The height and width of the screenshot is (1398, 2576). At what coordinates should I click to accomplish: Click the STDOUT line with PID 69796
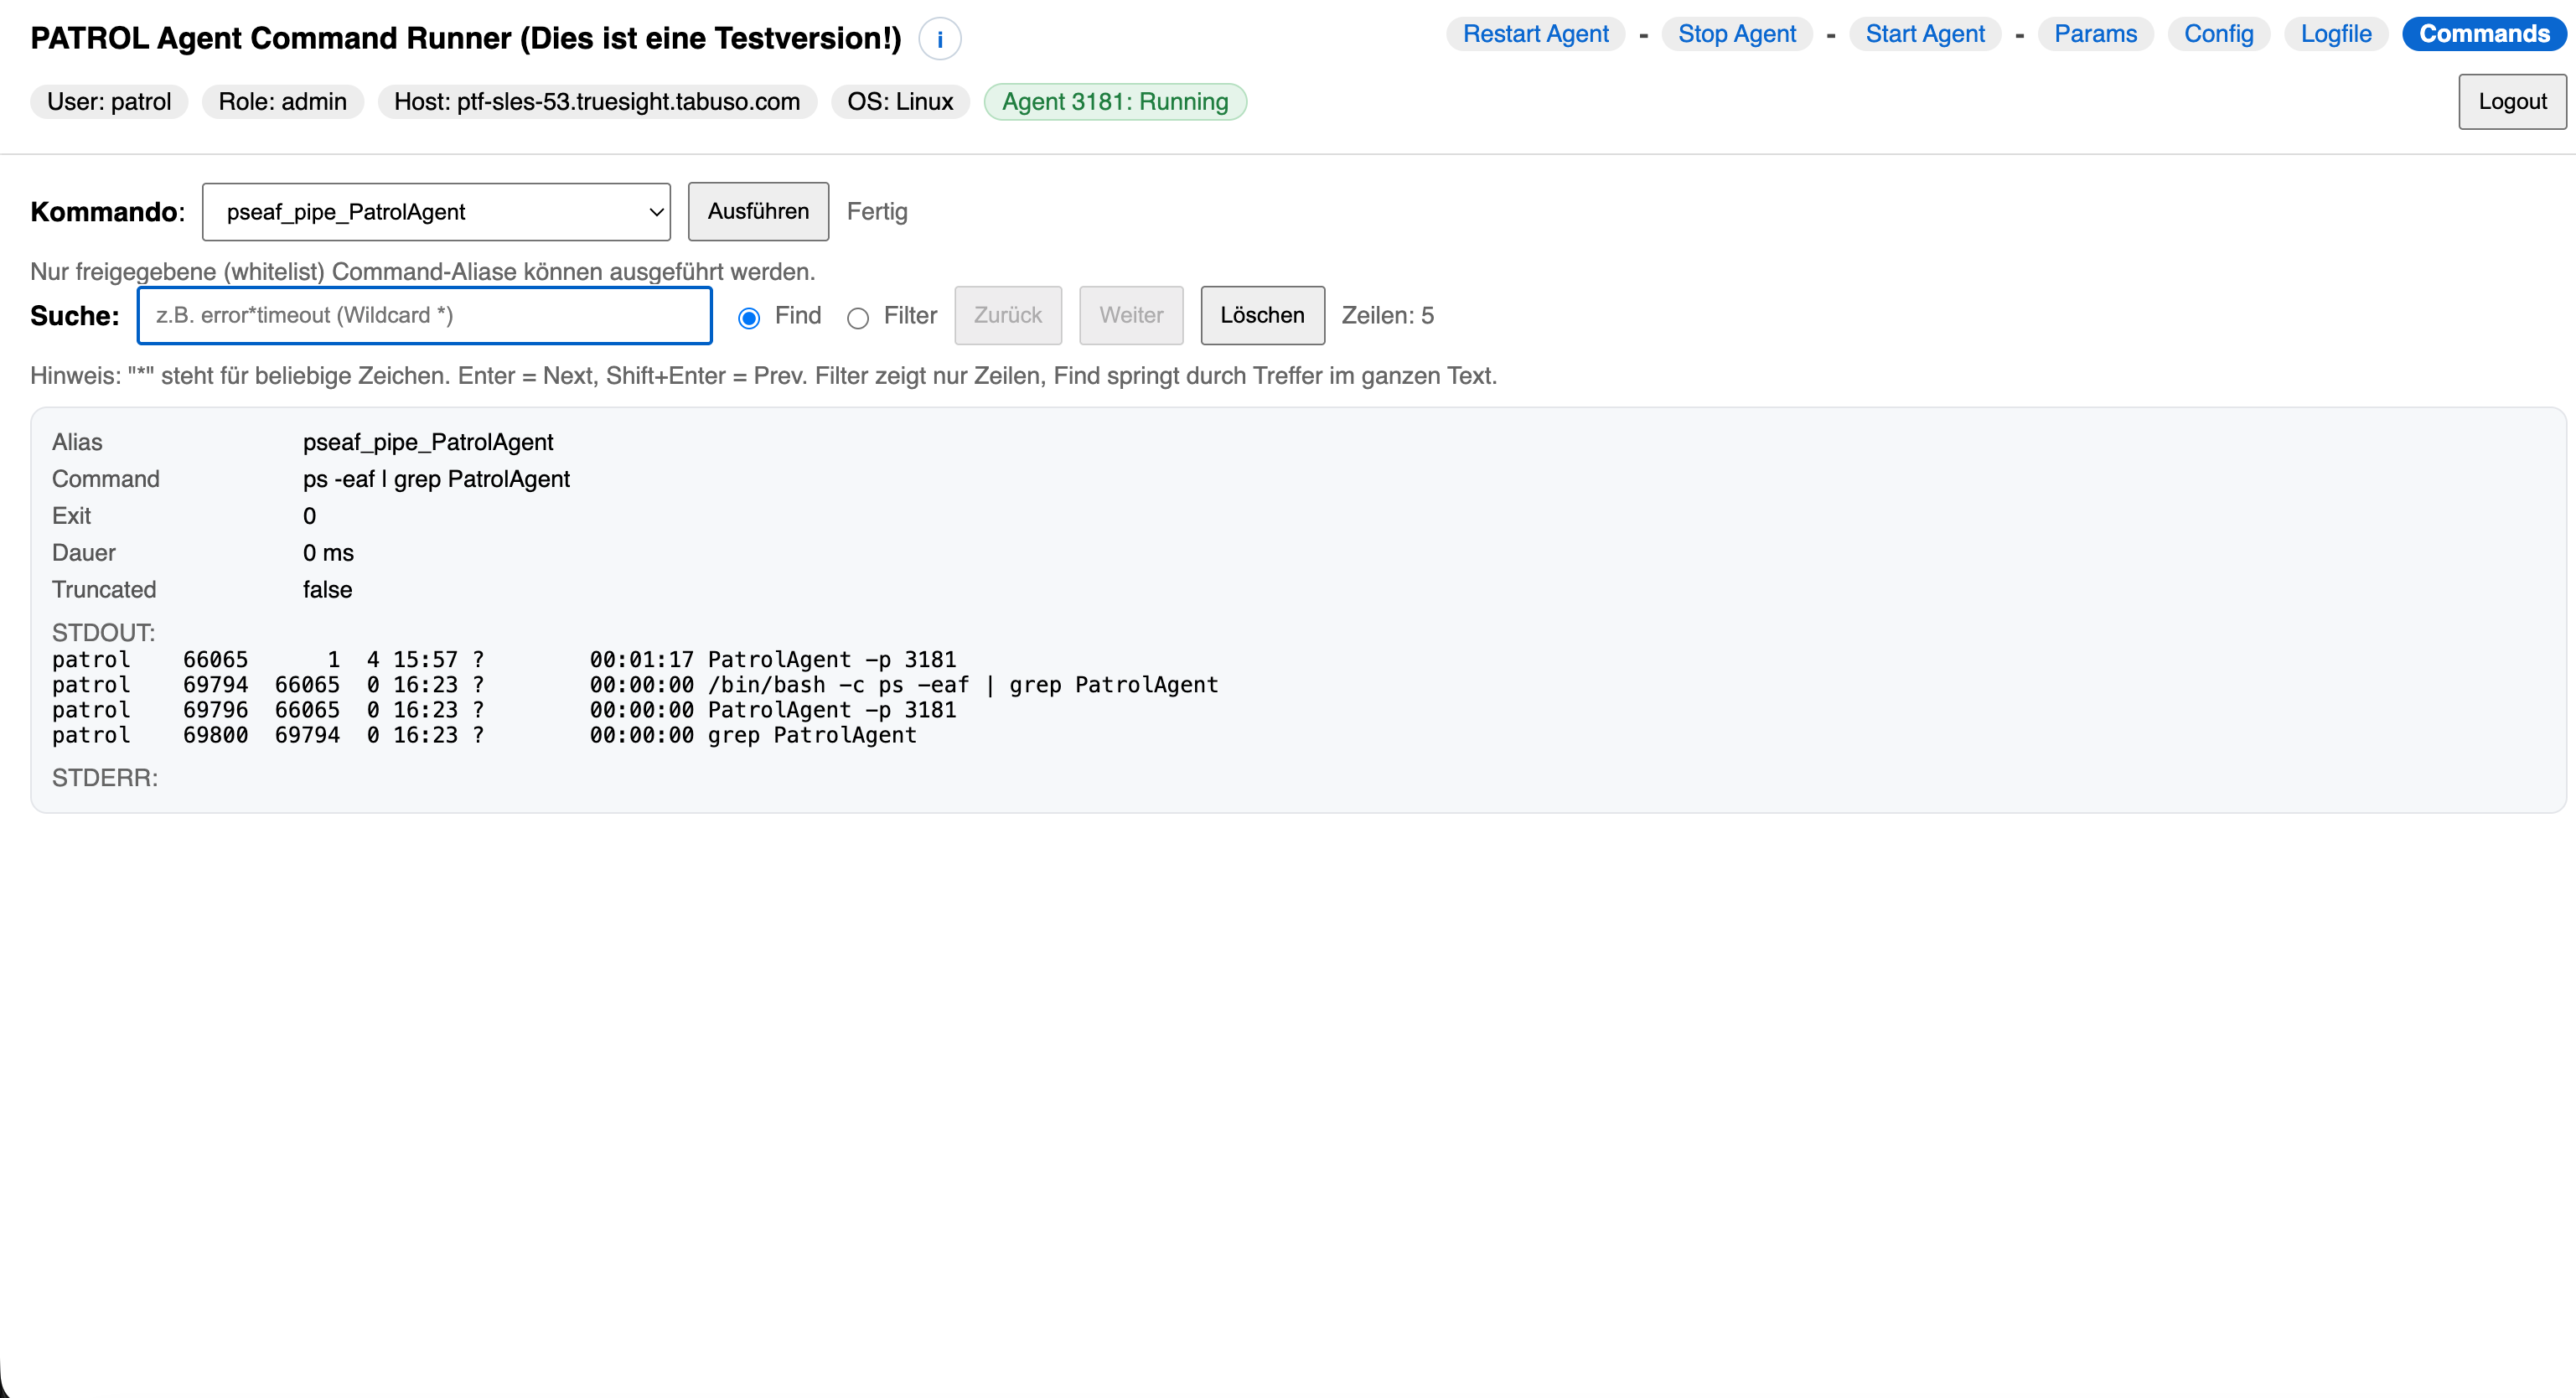pos(504,710)
